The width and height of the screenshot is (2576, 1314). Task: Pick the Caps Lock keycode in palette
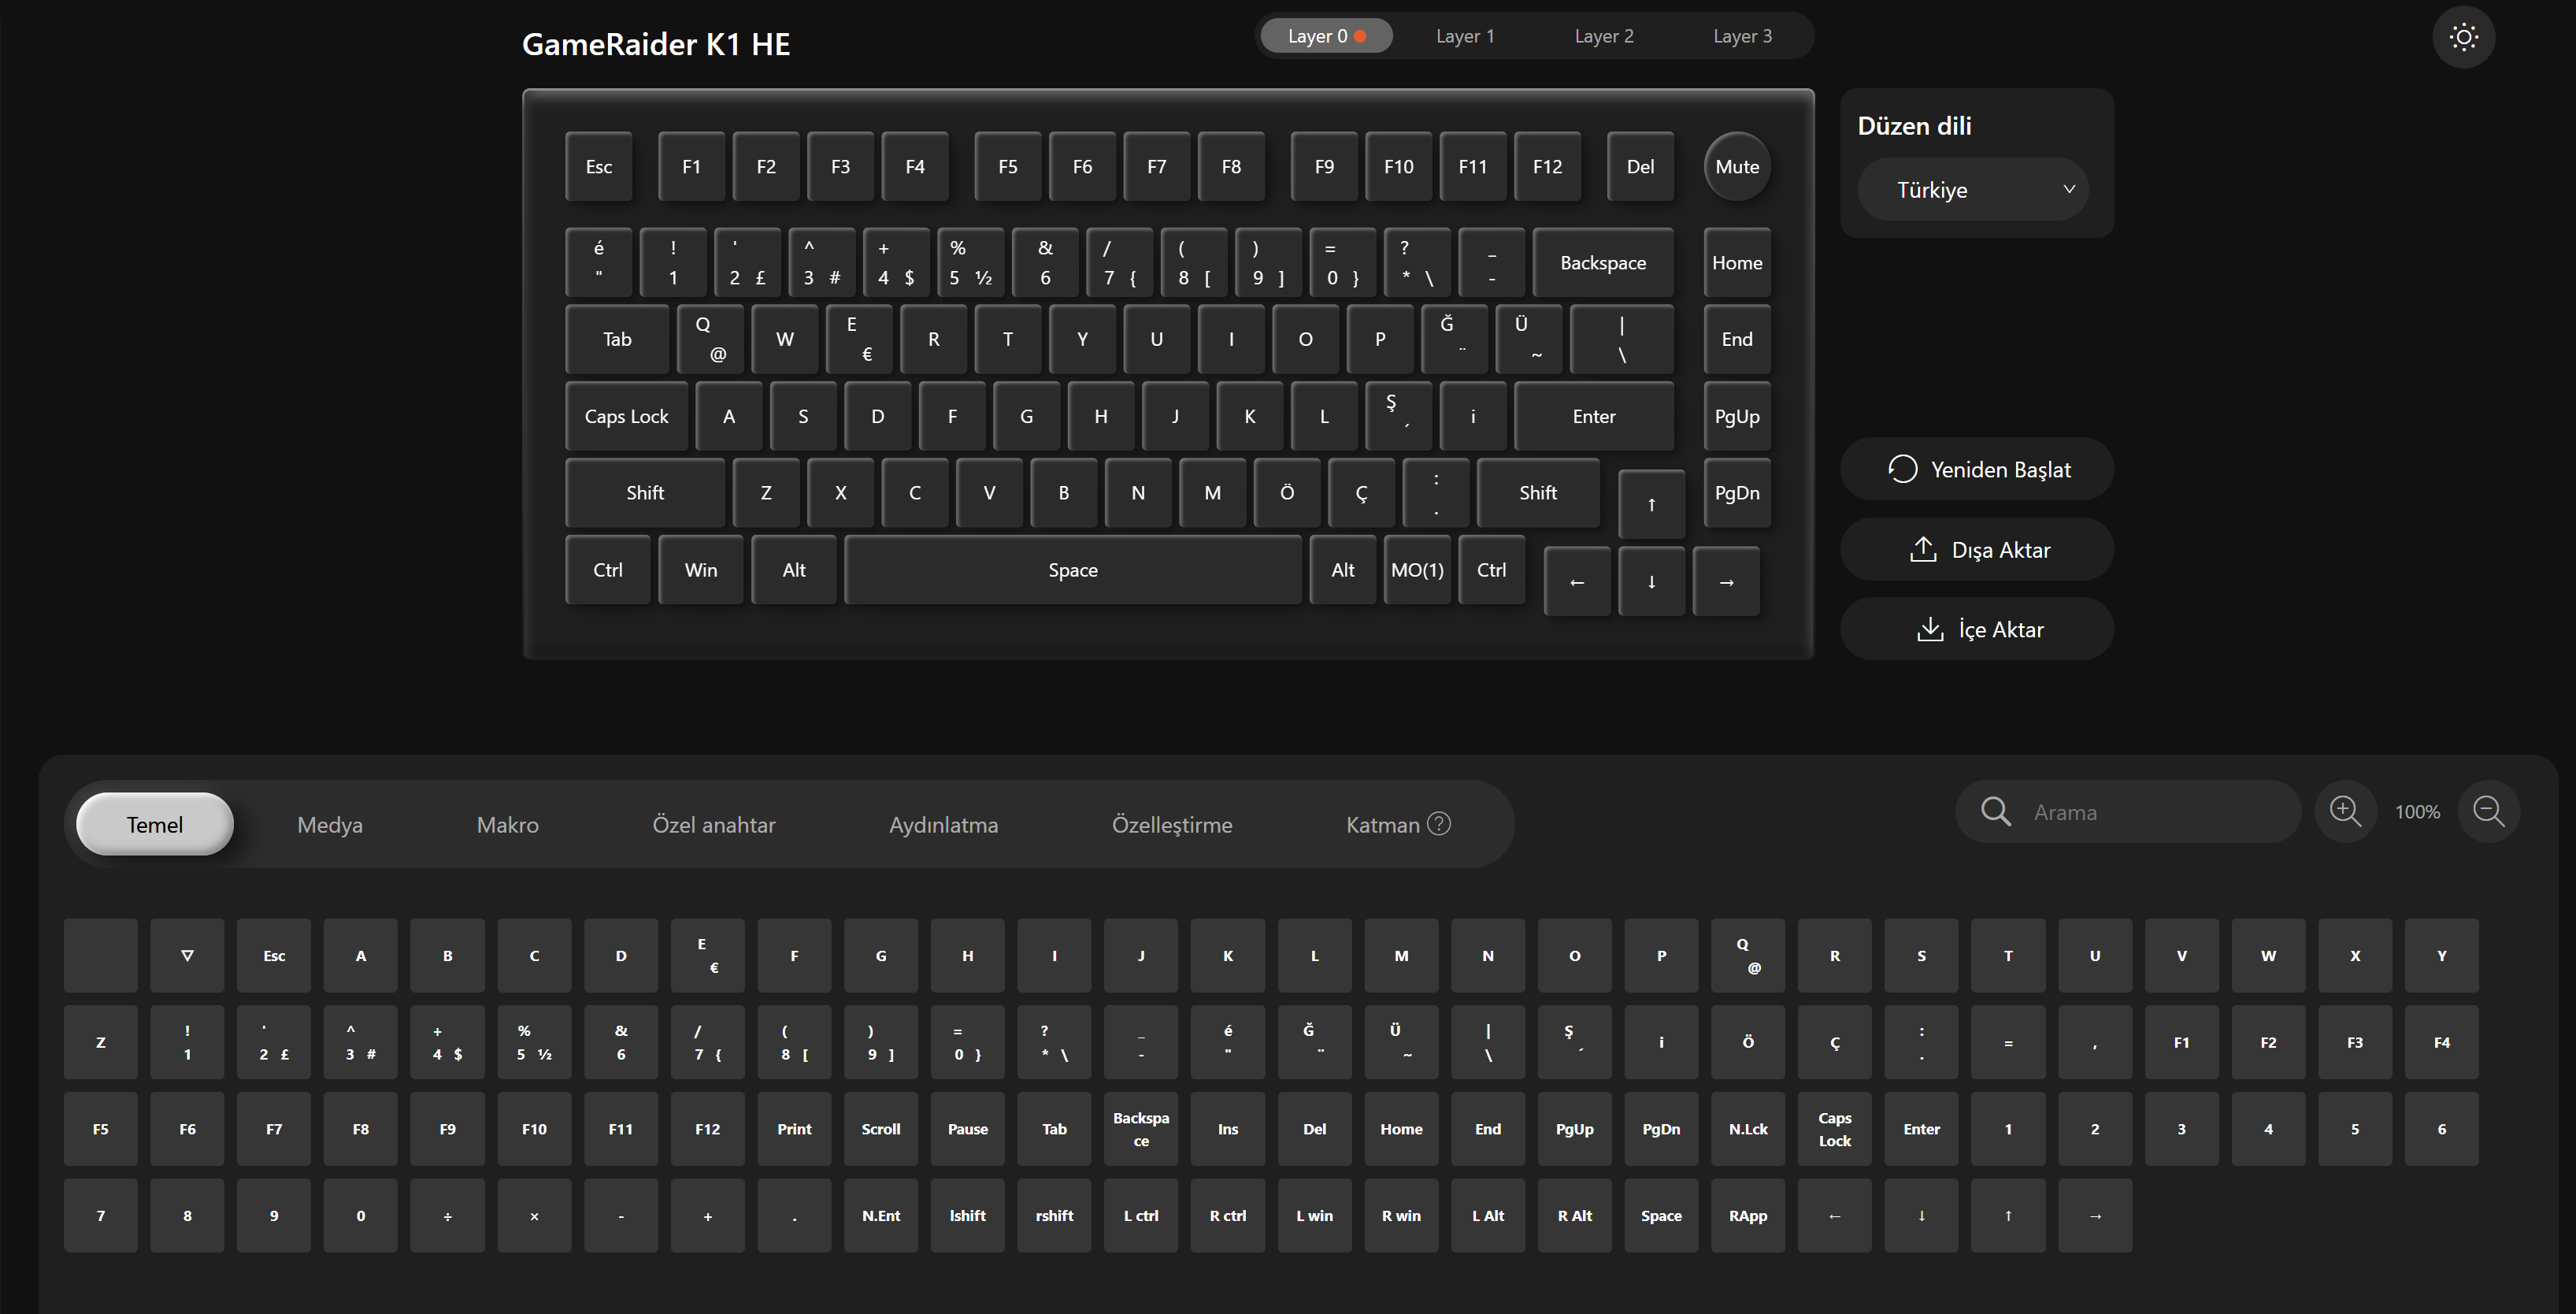tap(1834, 1129)
